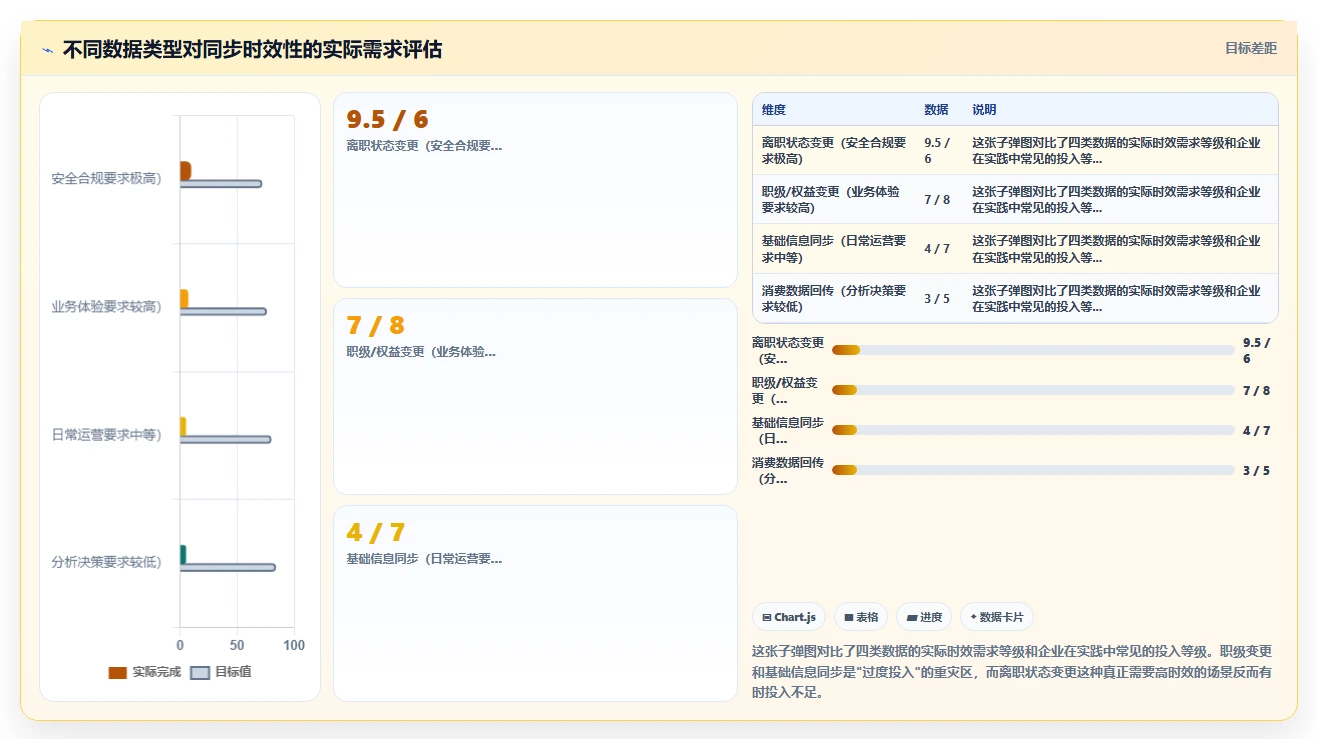Click the progress bar for 职级/权益变更
The height and width of the screenshot is (739, 1318).
point(1033,390)
